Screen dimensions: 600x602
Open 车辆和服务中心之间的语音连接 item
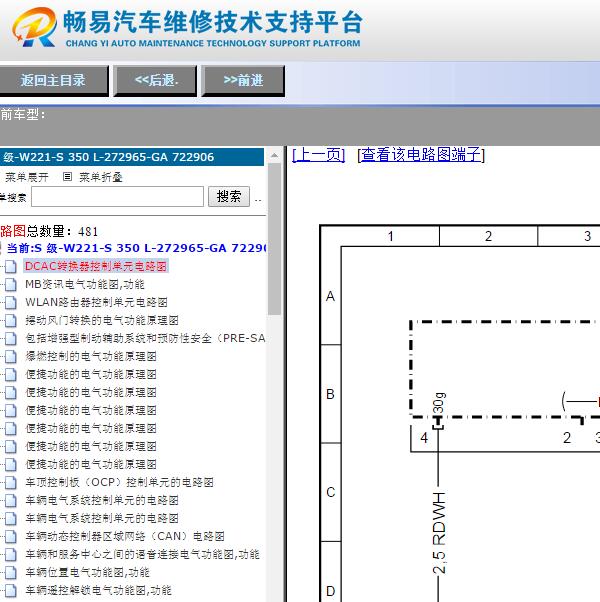point(142,554)
